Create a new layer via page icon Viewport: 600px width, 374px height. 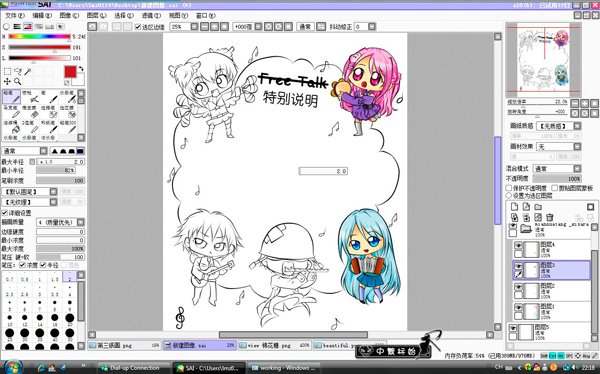click(x=514, y=207)
